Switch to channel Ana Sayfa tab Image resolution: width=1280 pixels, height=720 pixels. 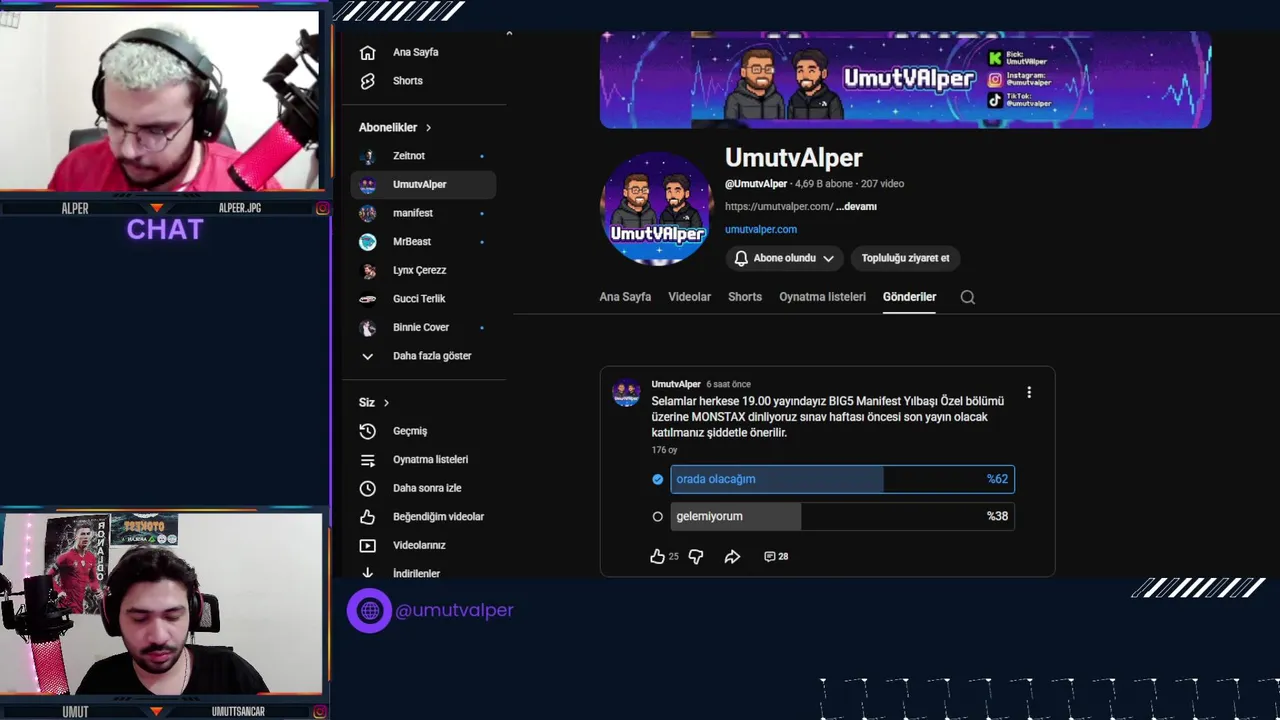click(x=625, y=297)
